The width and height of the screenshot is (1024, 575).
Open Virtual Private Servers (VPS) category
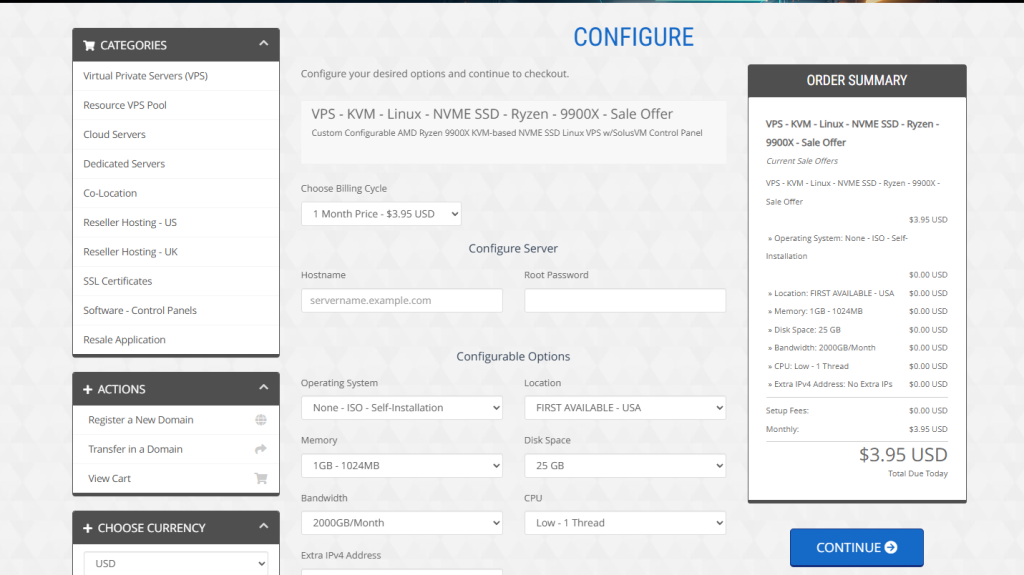145,76
